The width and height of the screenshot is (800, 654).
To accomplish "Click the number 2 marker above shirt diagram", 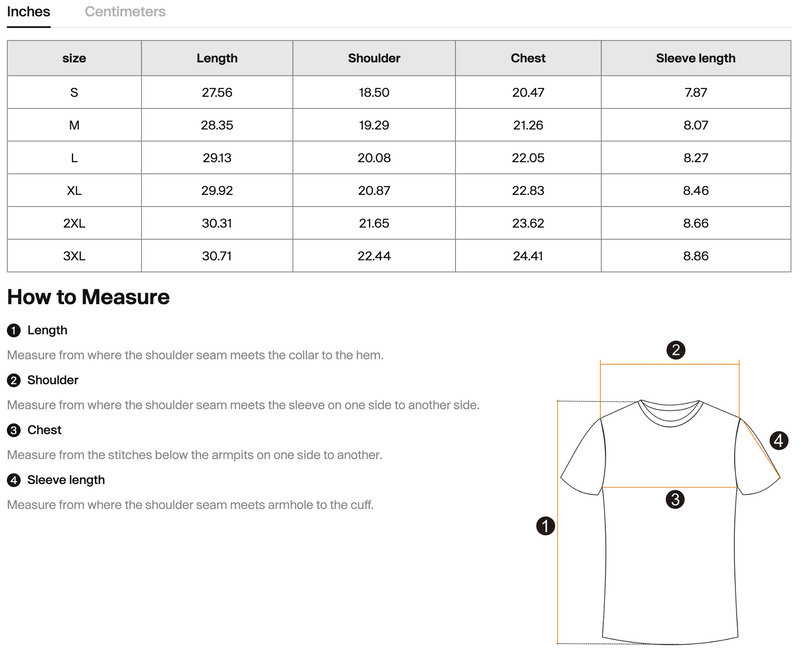I will click(676, 350).
